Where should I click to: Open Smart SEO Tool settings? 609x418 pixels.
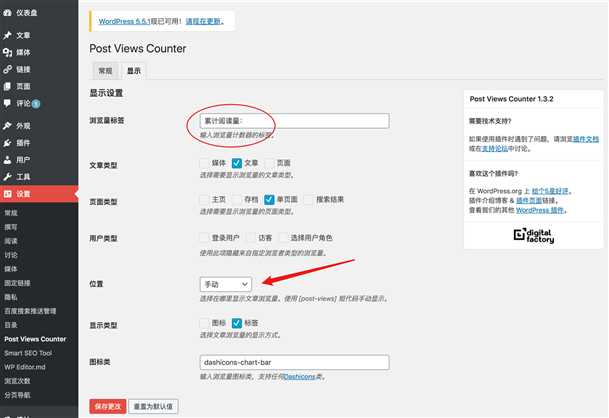coord(28,353)
